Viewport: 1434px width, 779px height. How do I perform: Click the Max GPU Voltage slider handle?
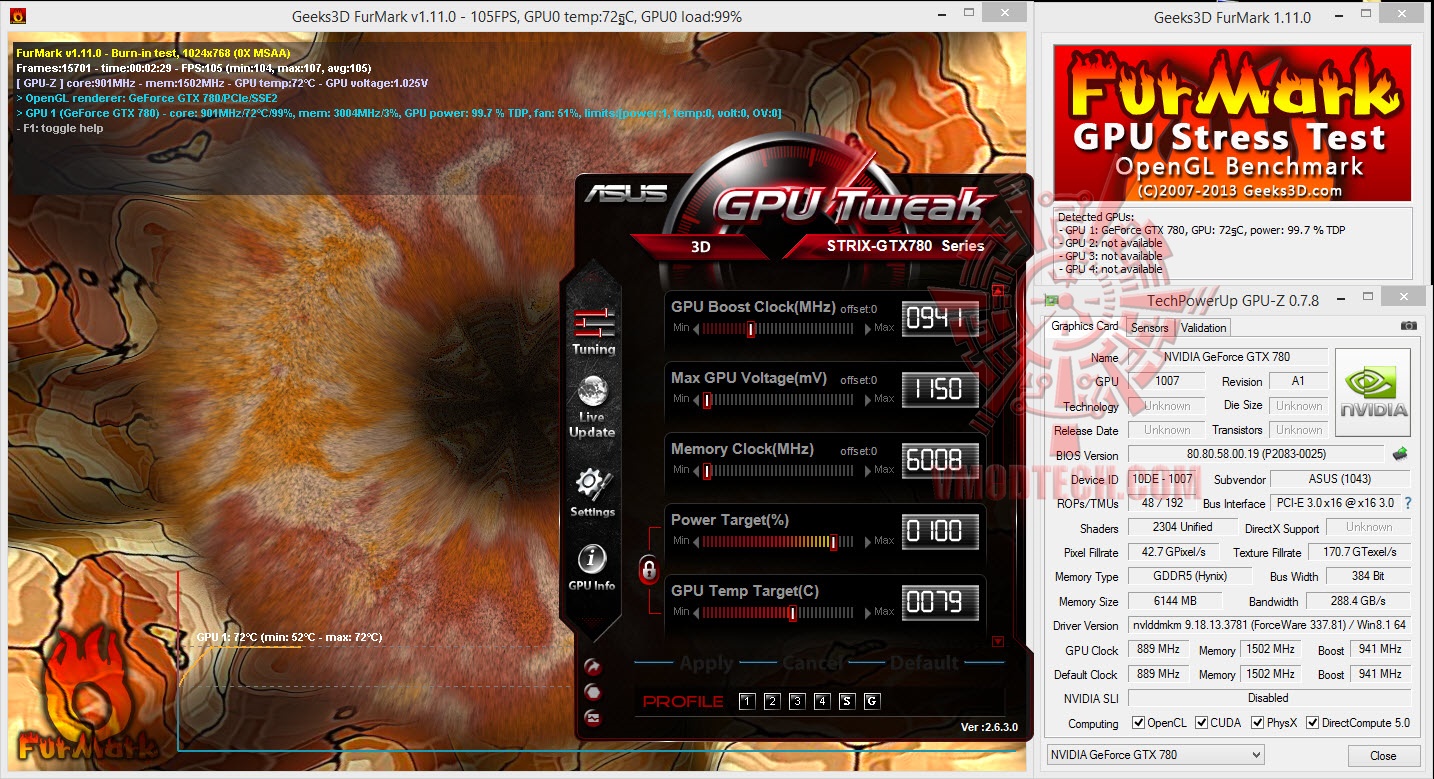coord(707,400)
